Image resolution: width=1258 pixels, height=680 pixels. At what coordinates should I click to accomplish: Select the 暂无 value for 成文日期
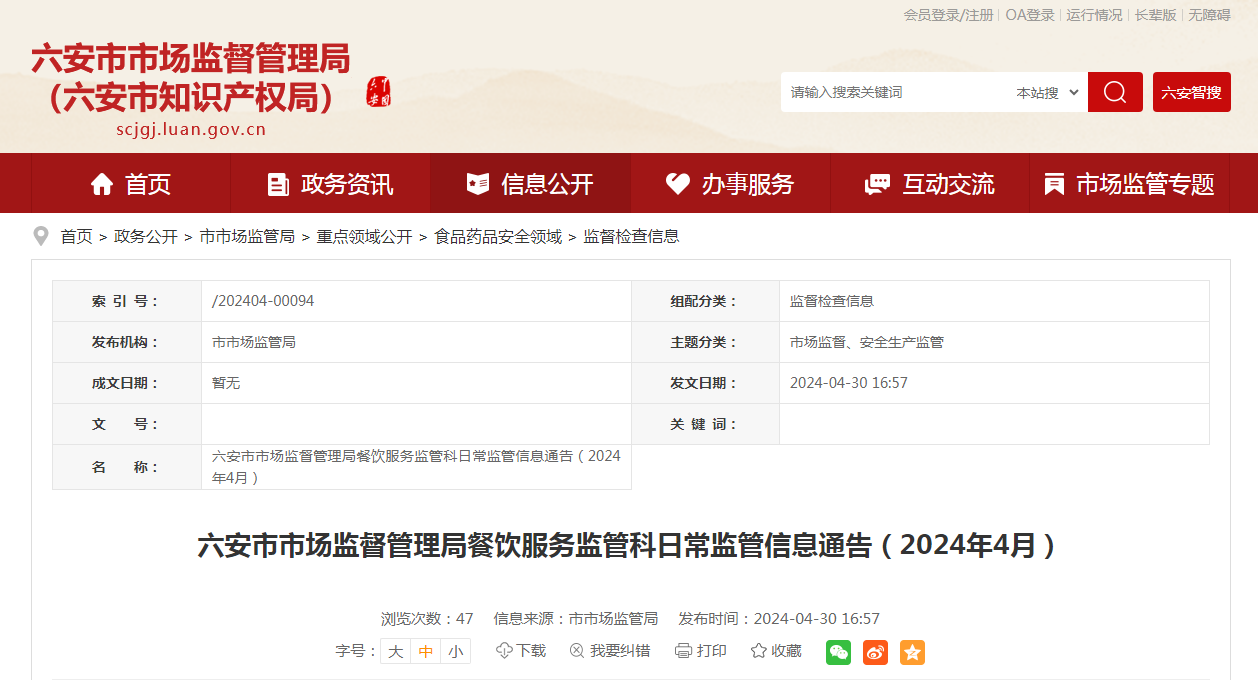[x=226, y=383]
